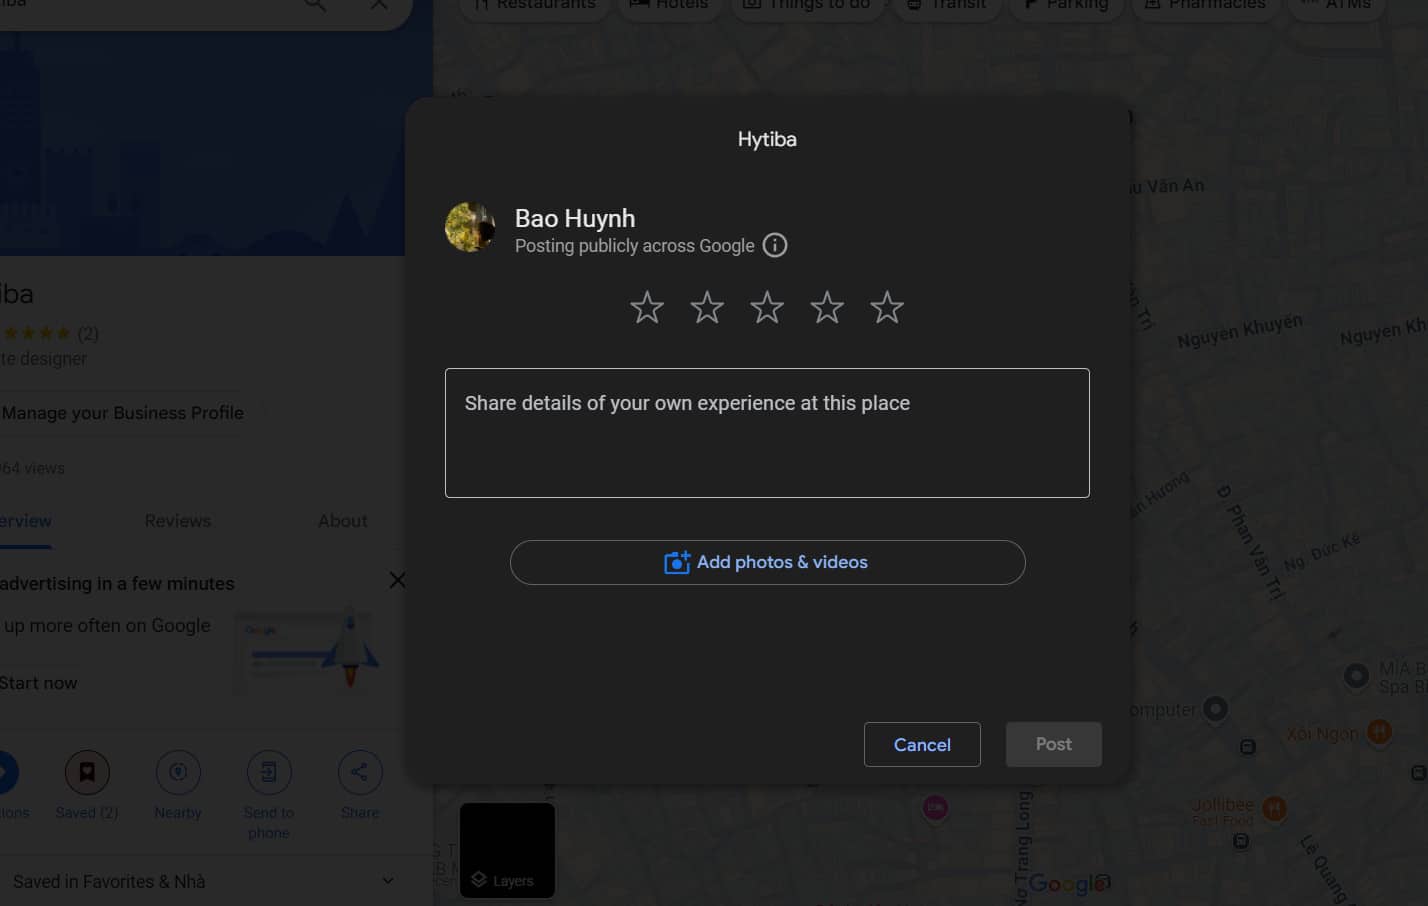Viewport: 1428px width, 906px height.
Task: Click the Send to phone icon
Action: [269, 772]
